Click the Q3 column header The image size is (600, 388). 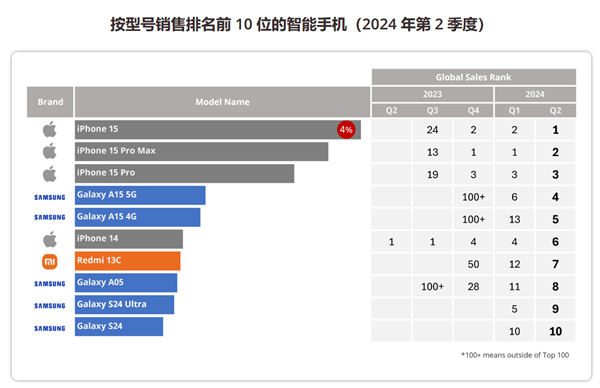point(432,111)
